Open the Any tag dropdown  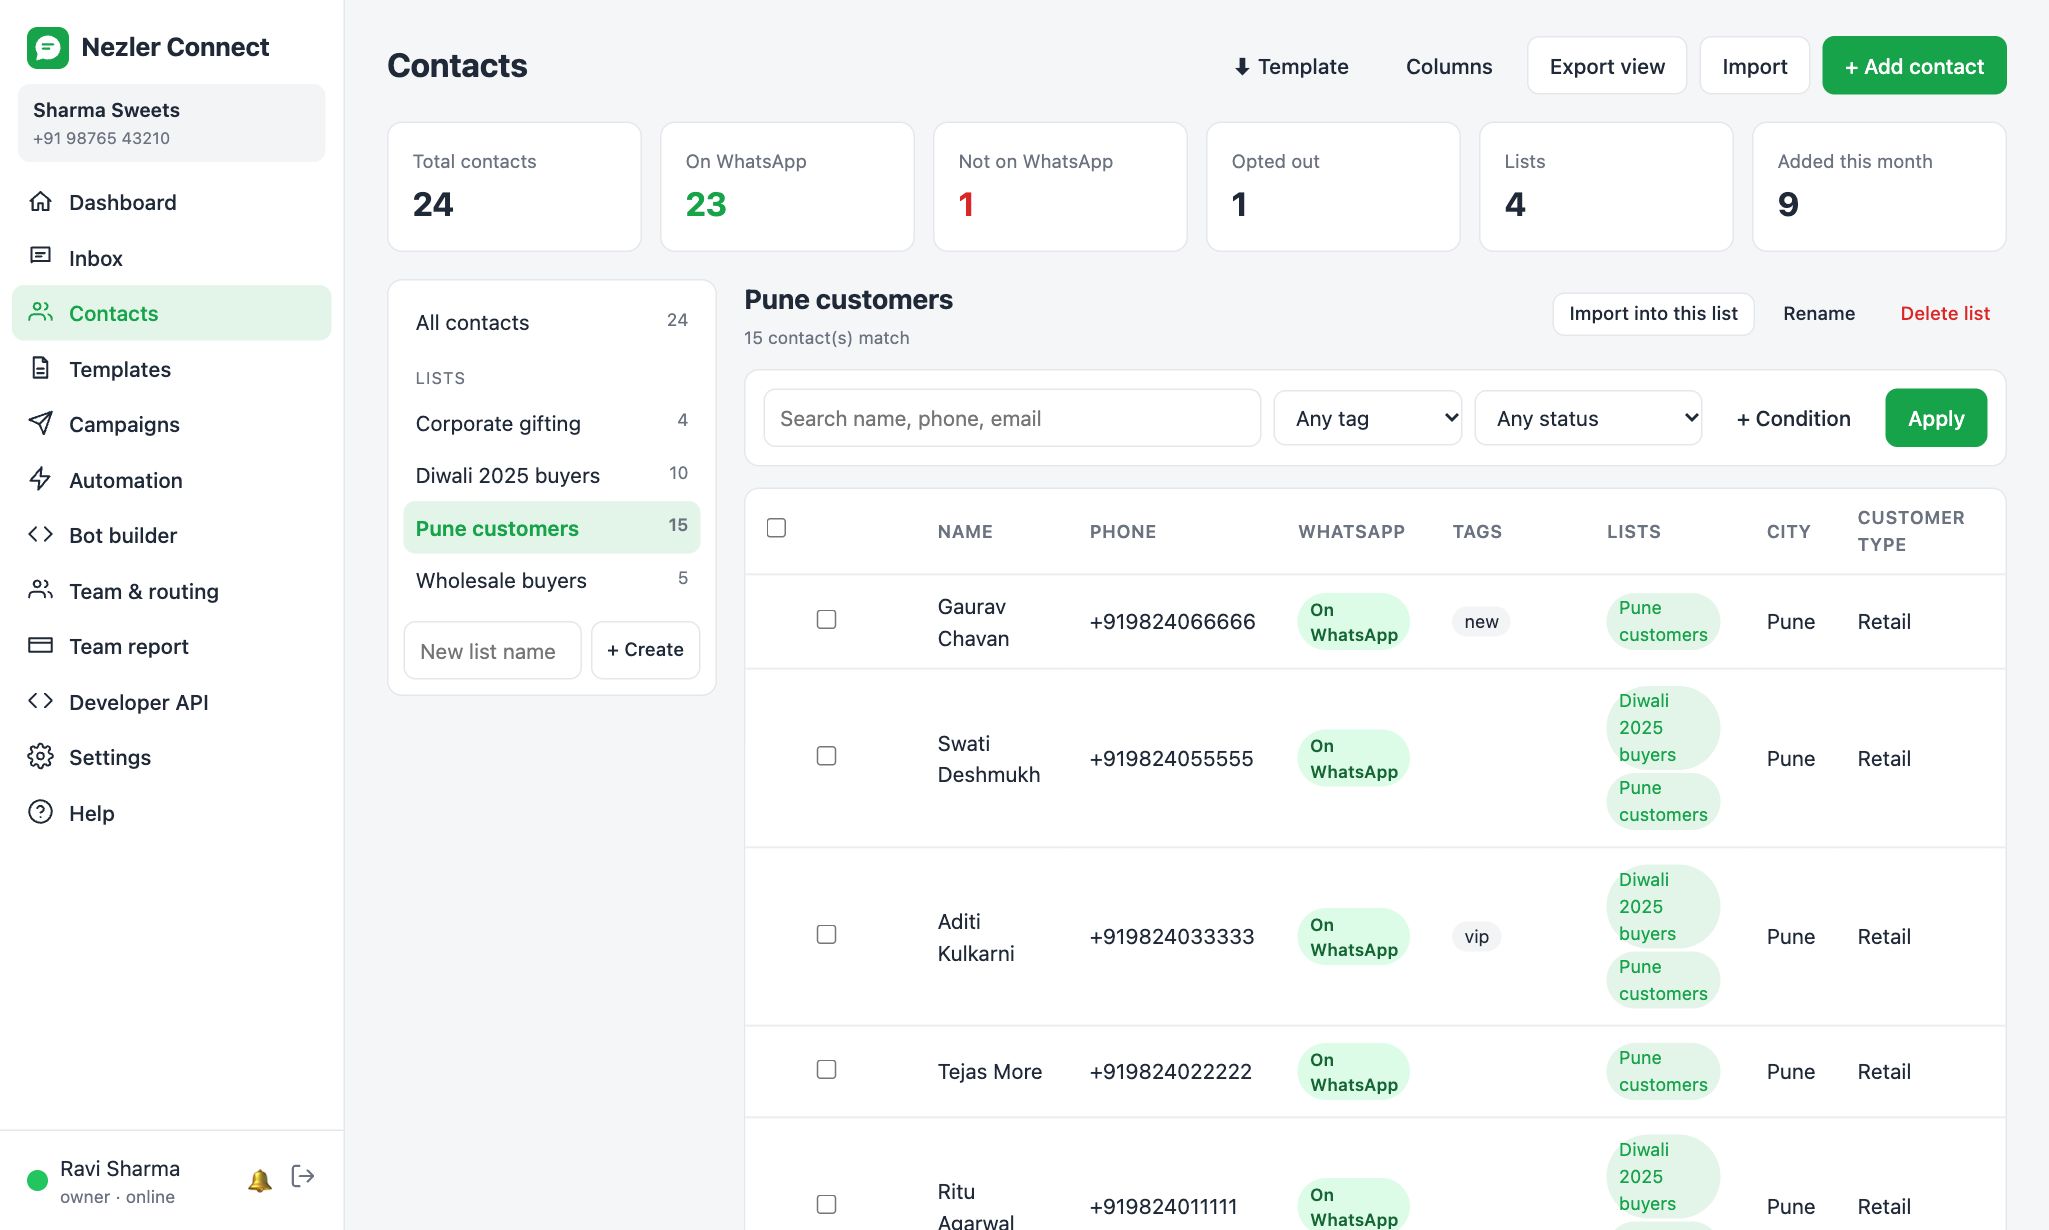coord(1367,418)
